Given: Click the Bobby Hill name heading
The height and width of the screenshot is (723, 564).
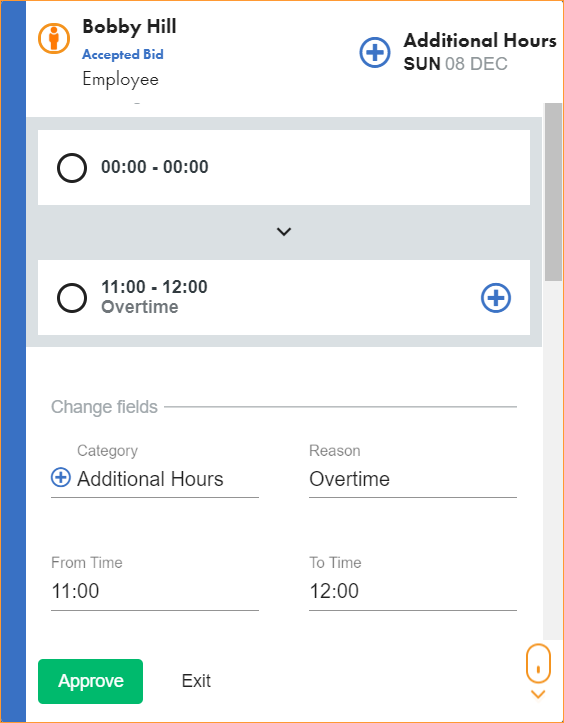Looking at the screenshot, I should tap(129, 27).
